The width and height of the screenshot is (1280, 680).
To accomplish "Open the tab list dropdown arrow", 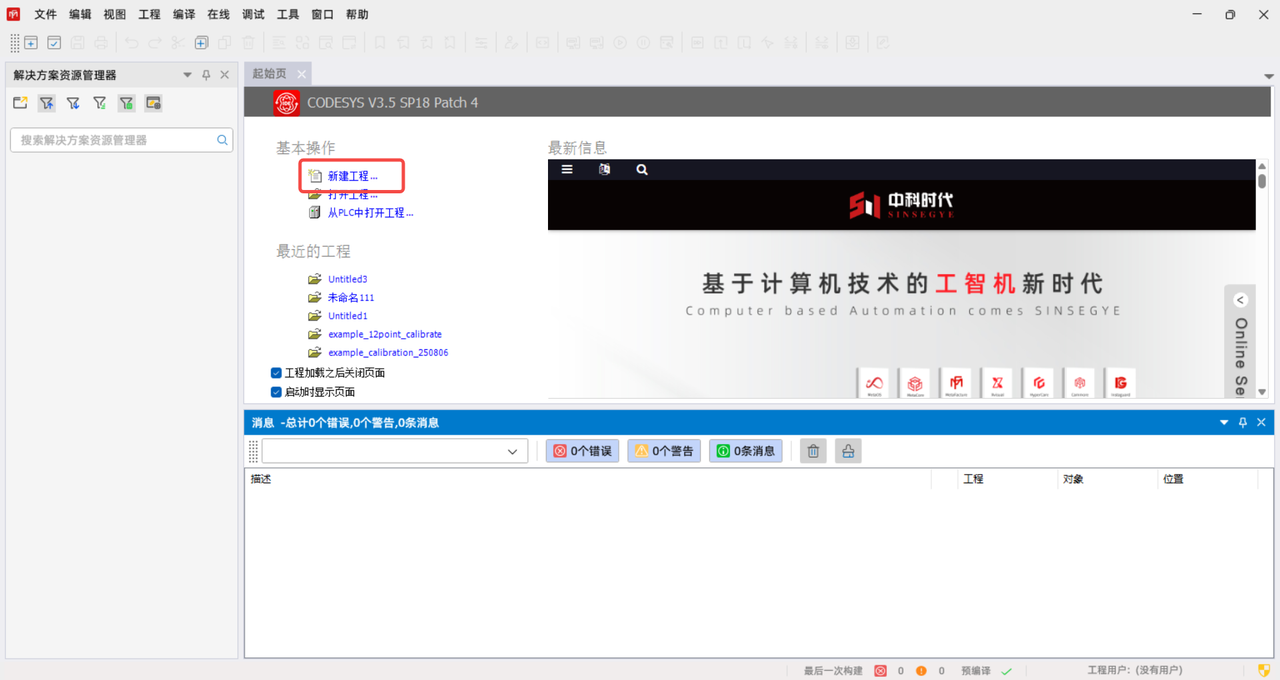I will [1269, 76].
